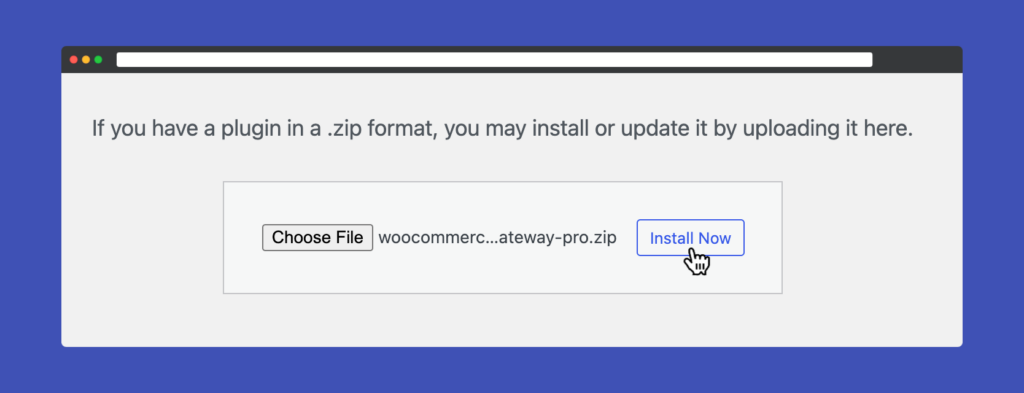Maximize the window with the green dot

point(99,59)
